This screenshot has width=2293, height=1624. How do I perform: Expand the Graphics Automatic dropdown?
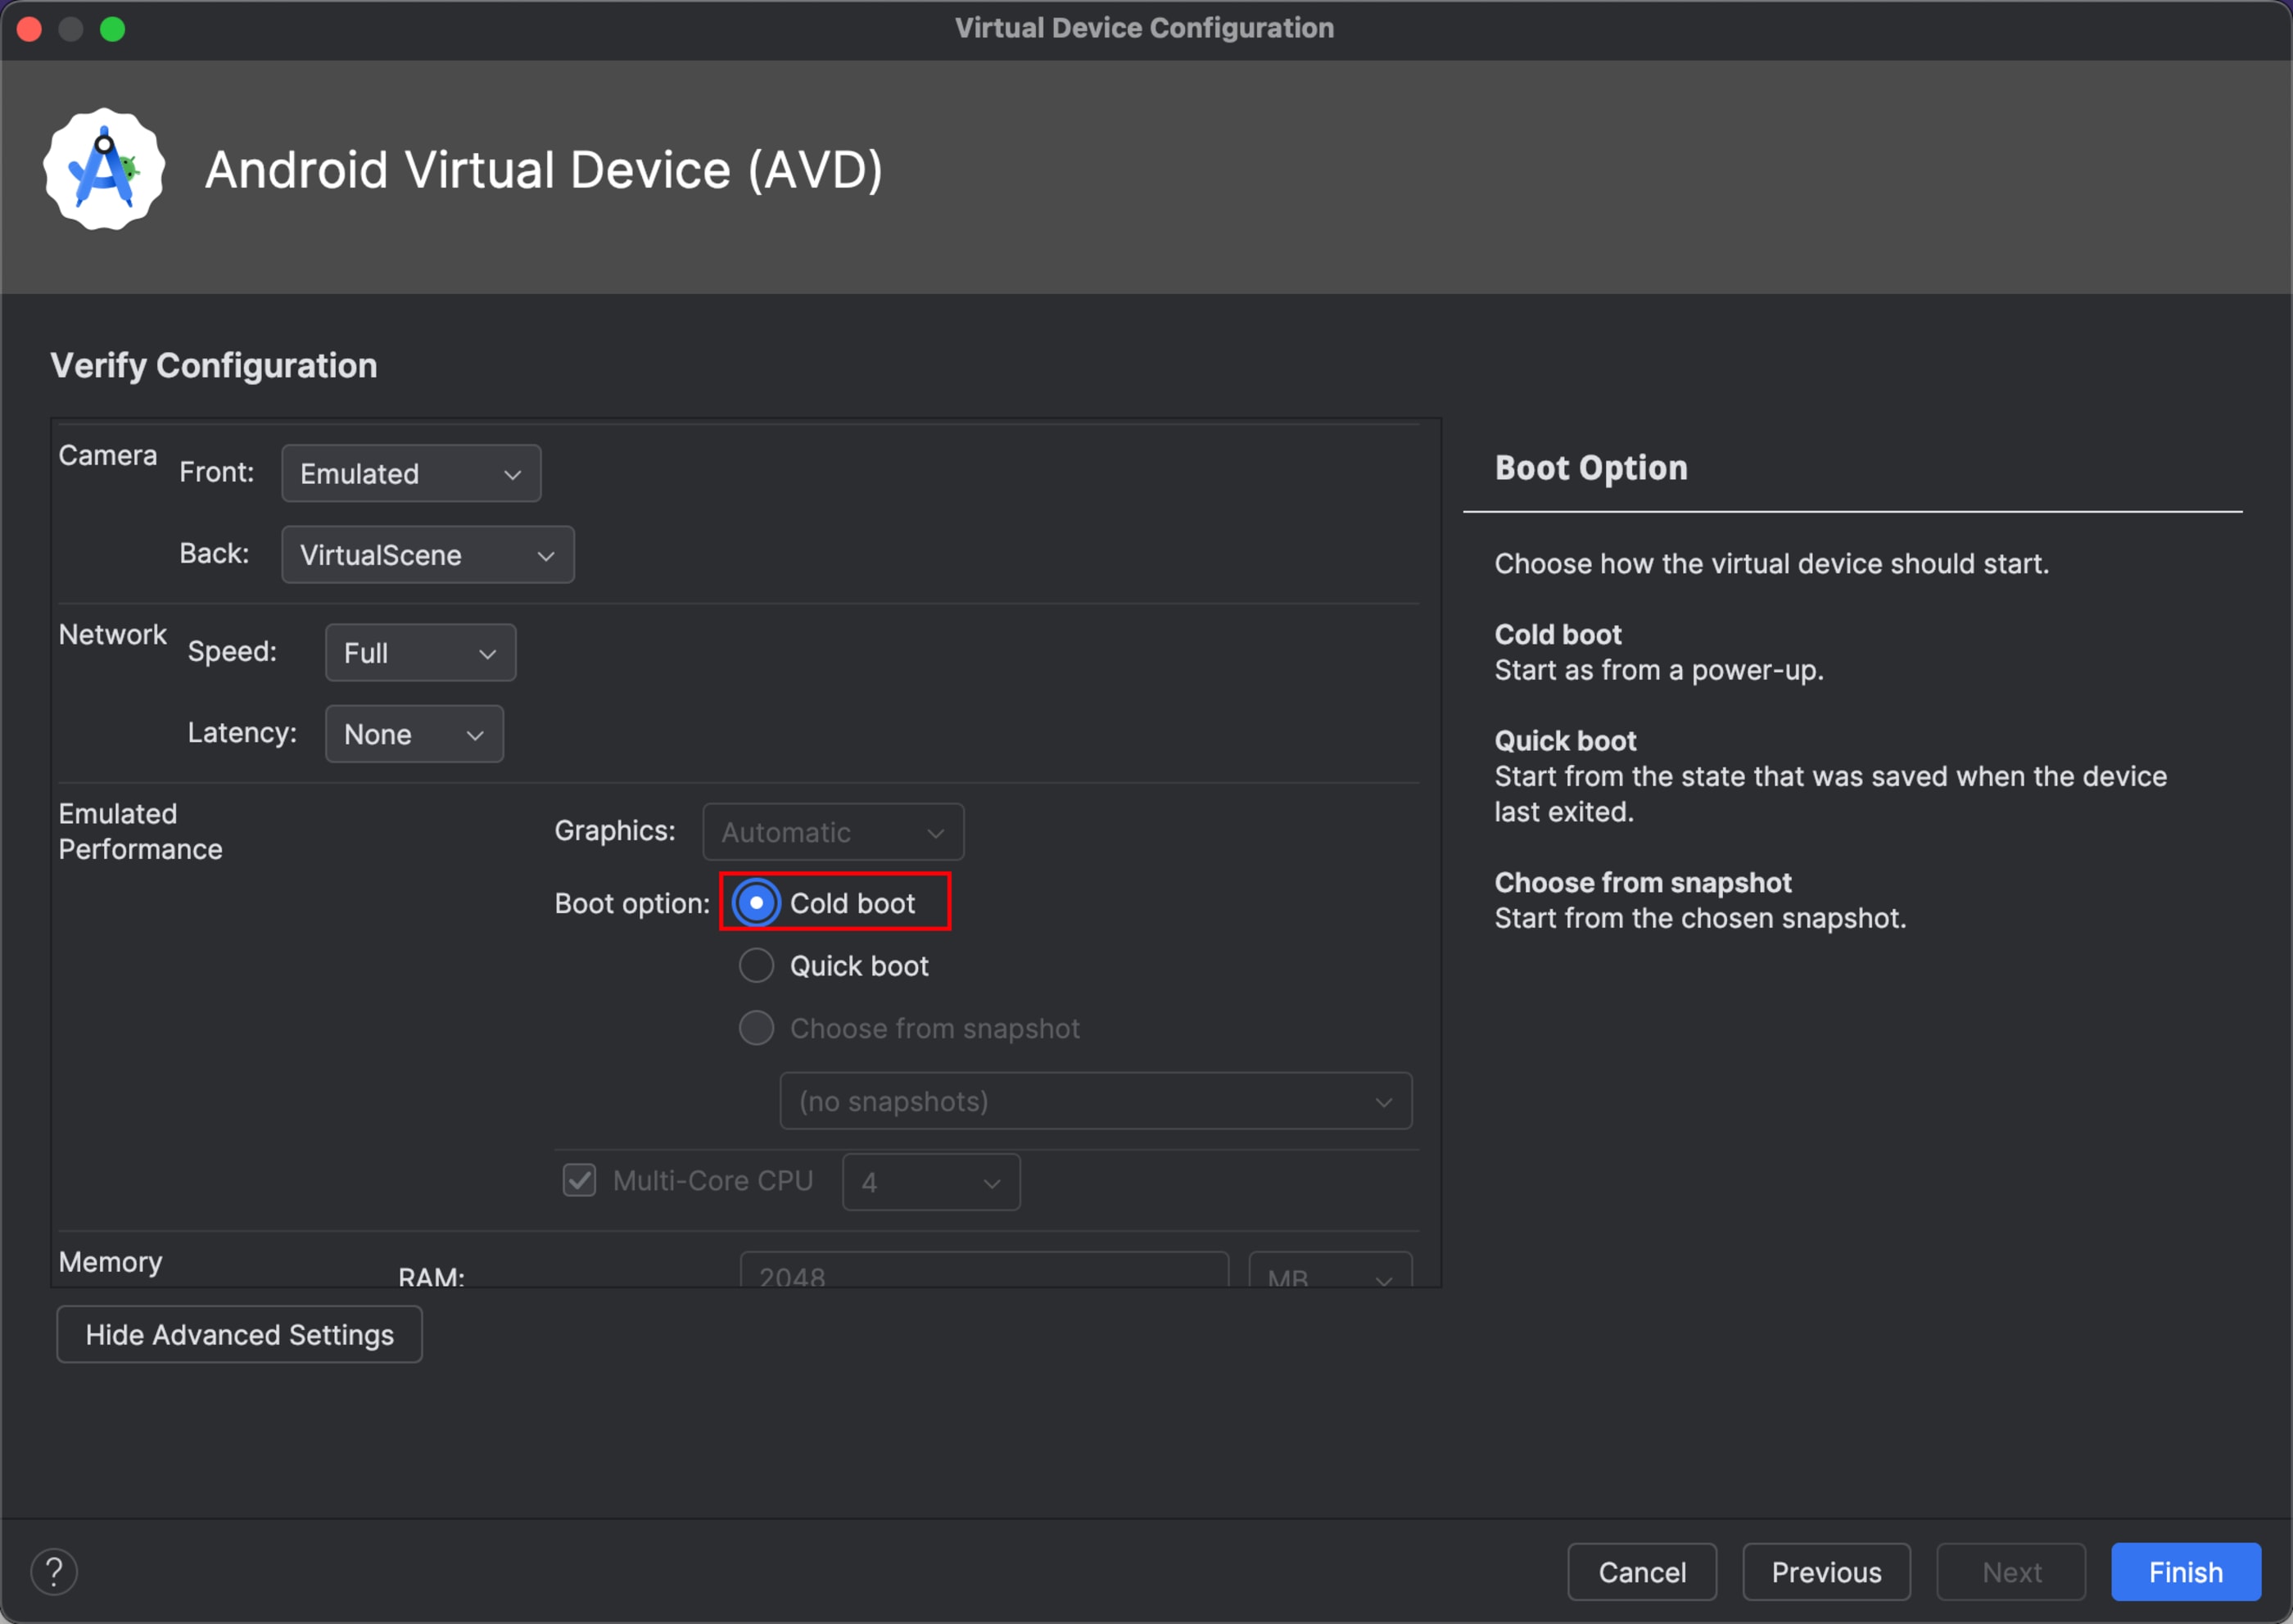coord(832,832)
